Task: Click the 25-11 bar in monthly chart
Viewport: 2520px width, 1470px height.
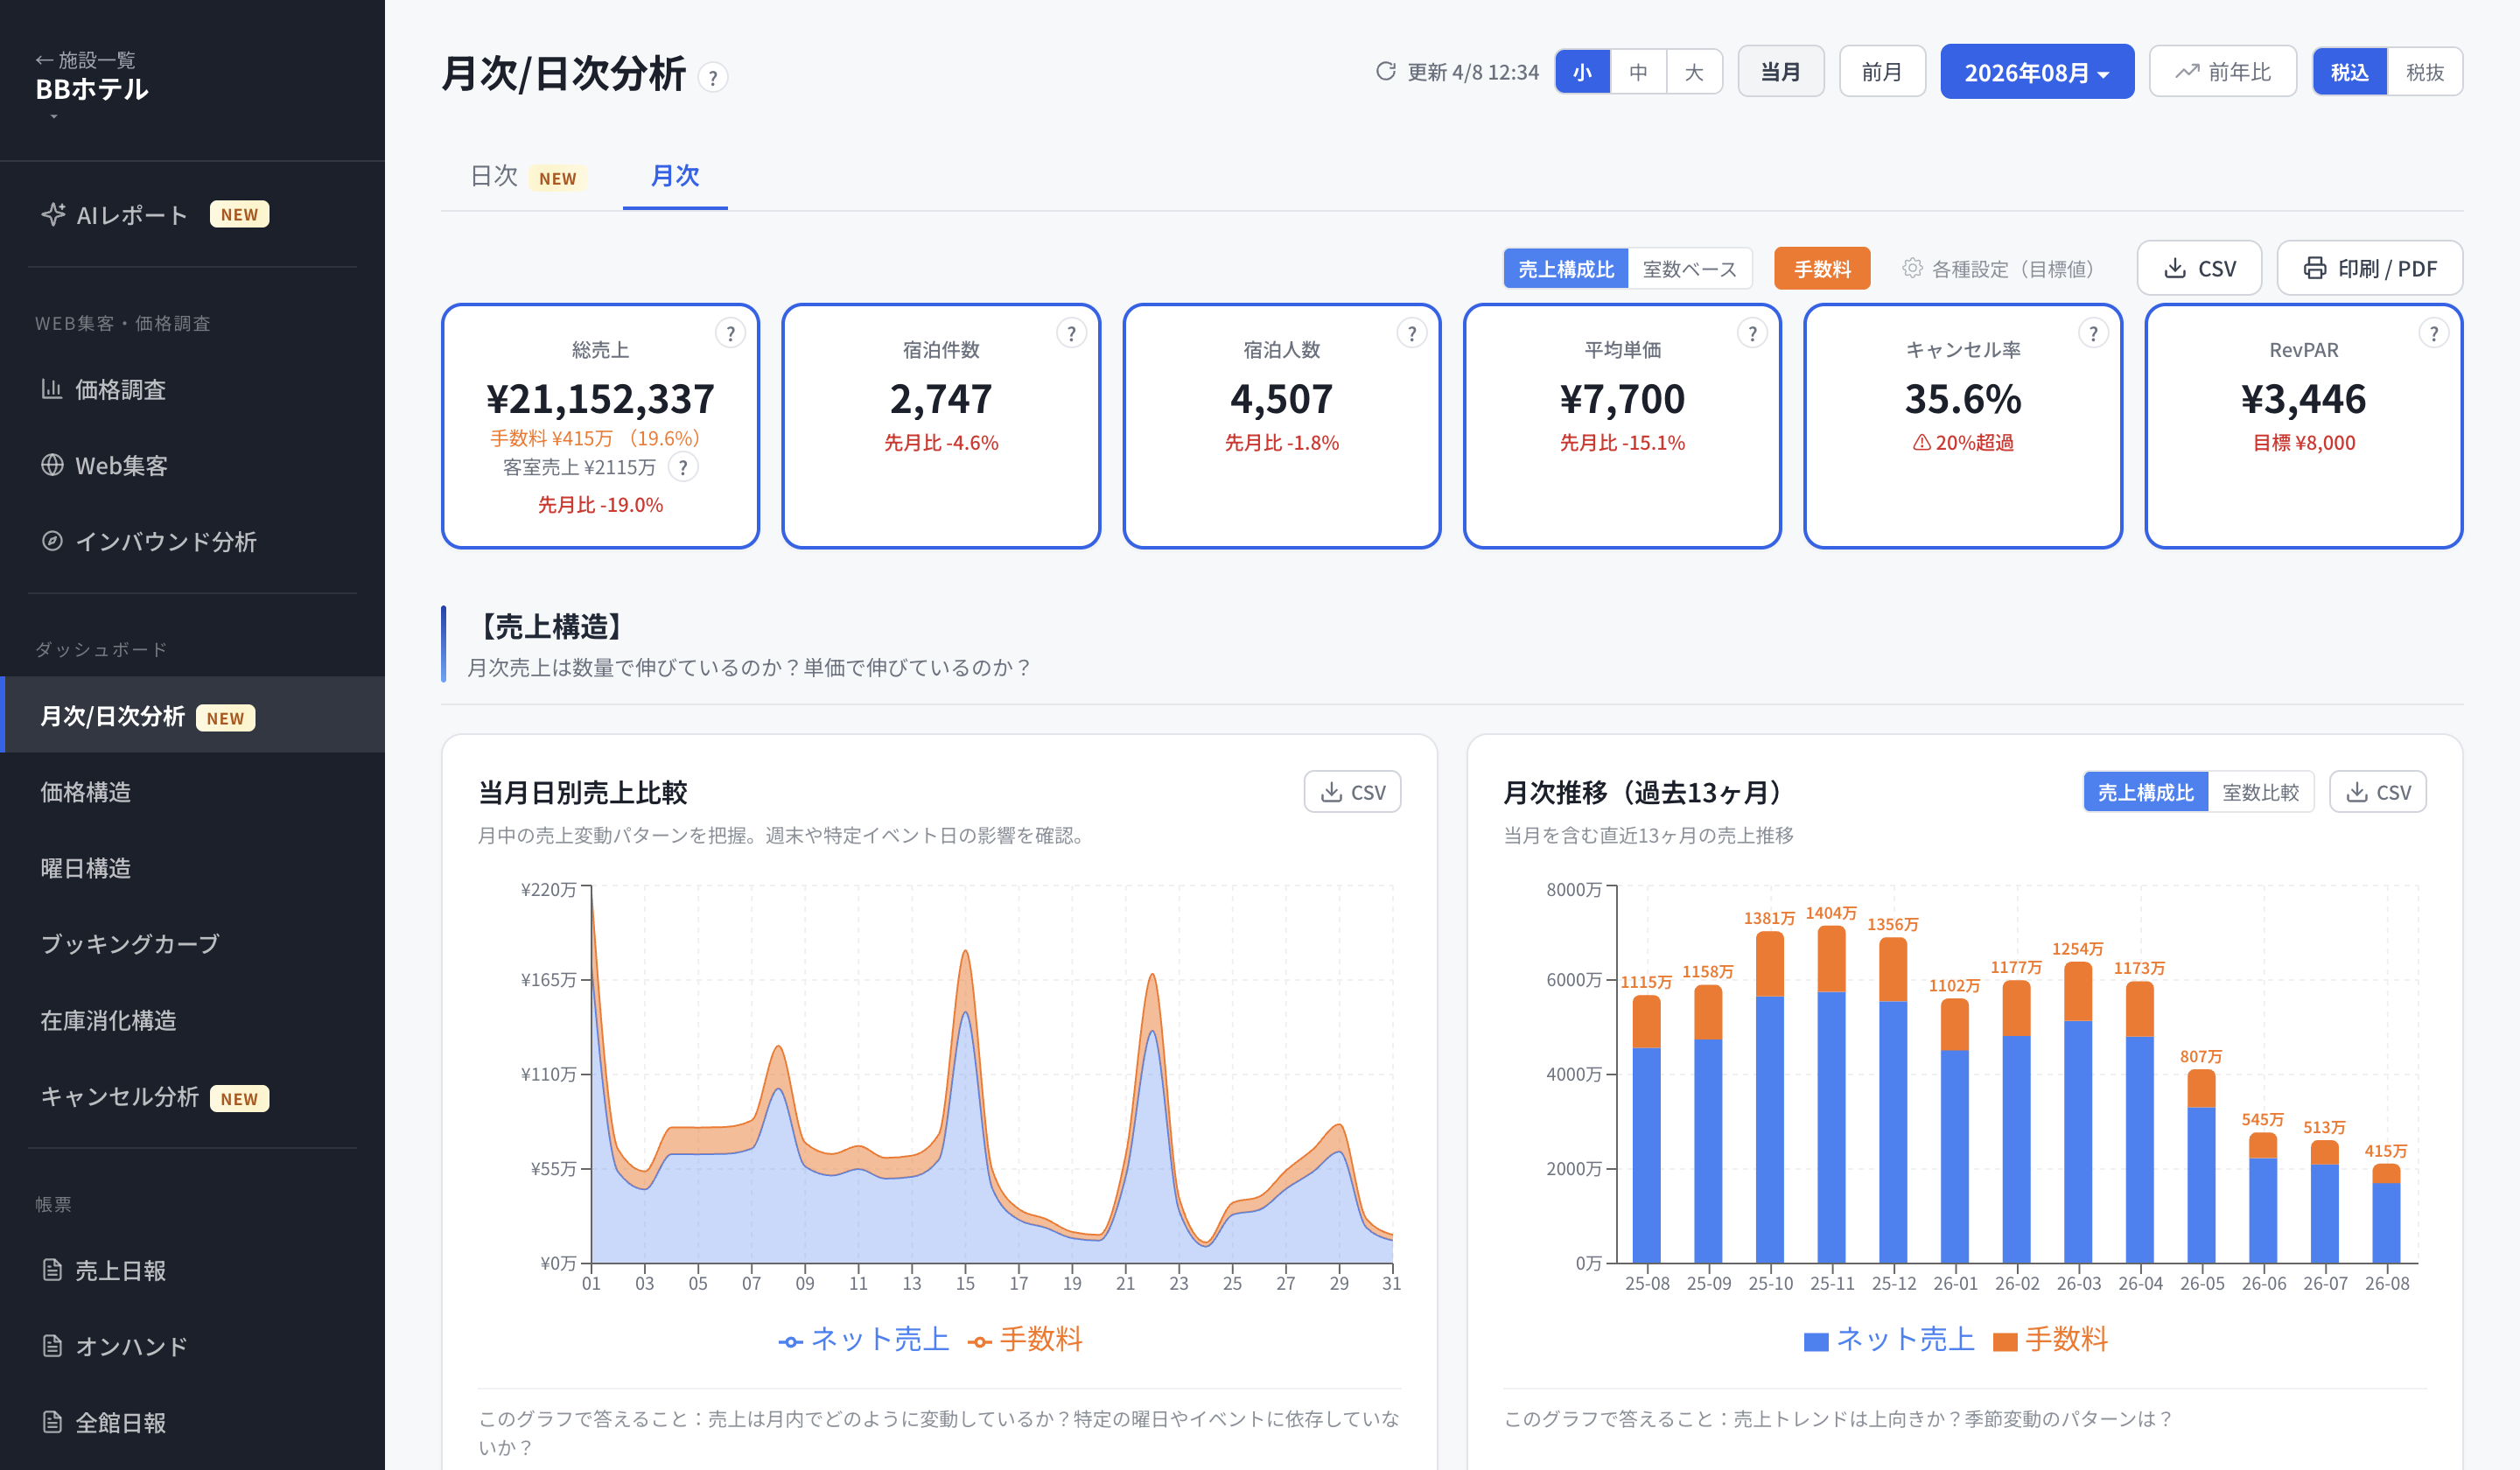Action: coord(1831,1094)
